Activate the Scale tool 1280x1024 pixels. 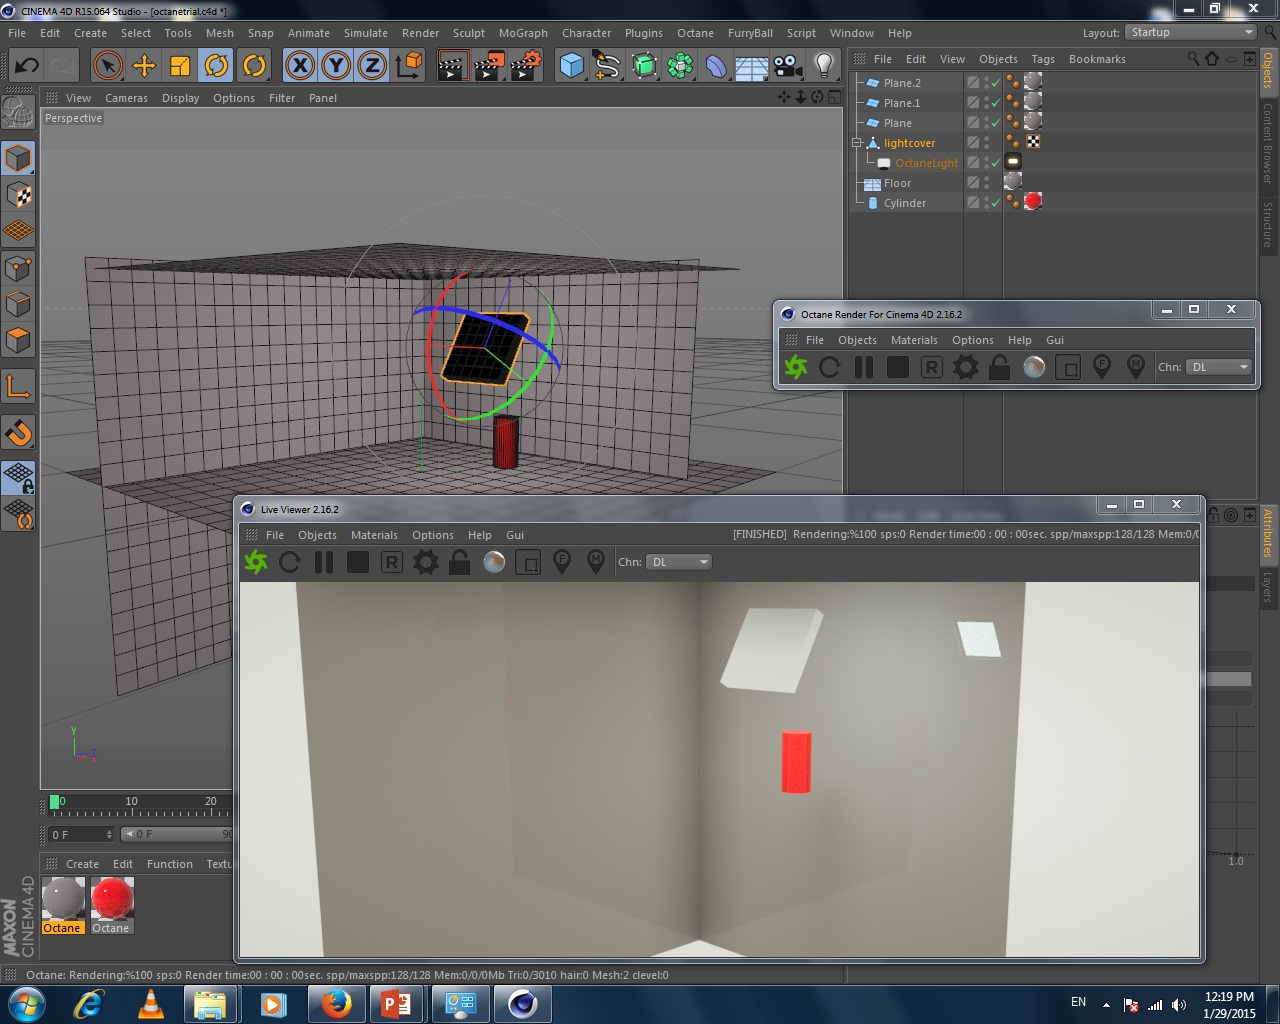(x=180, y=66)
